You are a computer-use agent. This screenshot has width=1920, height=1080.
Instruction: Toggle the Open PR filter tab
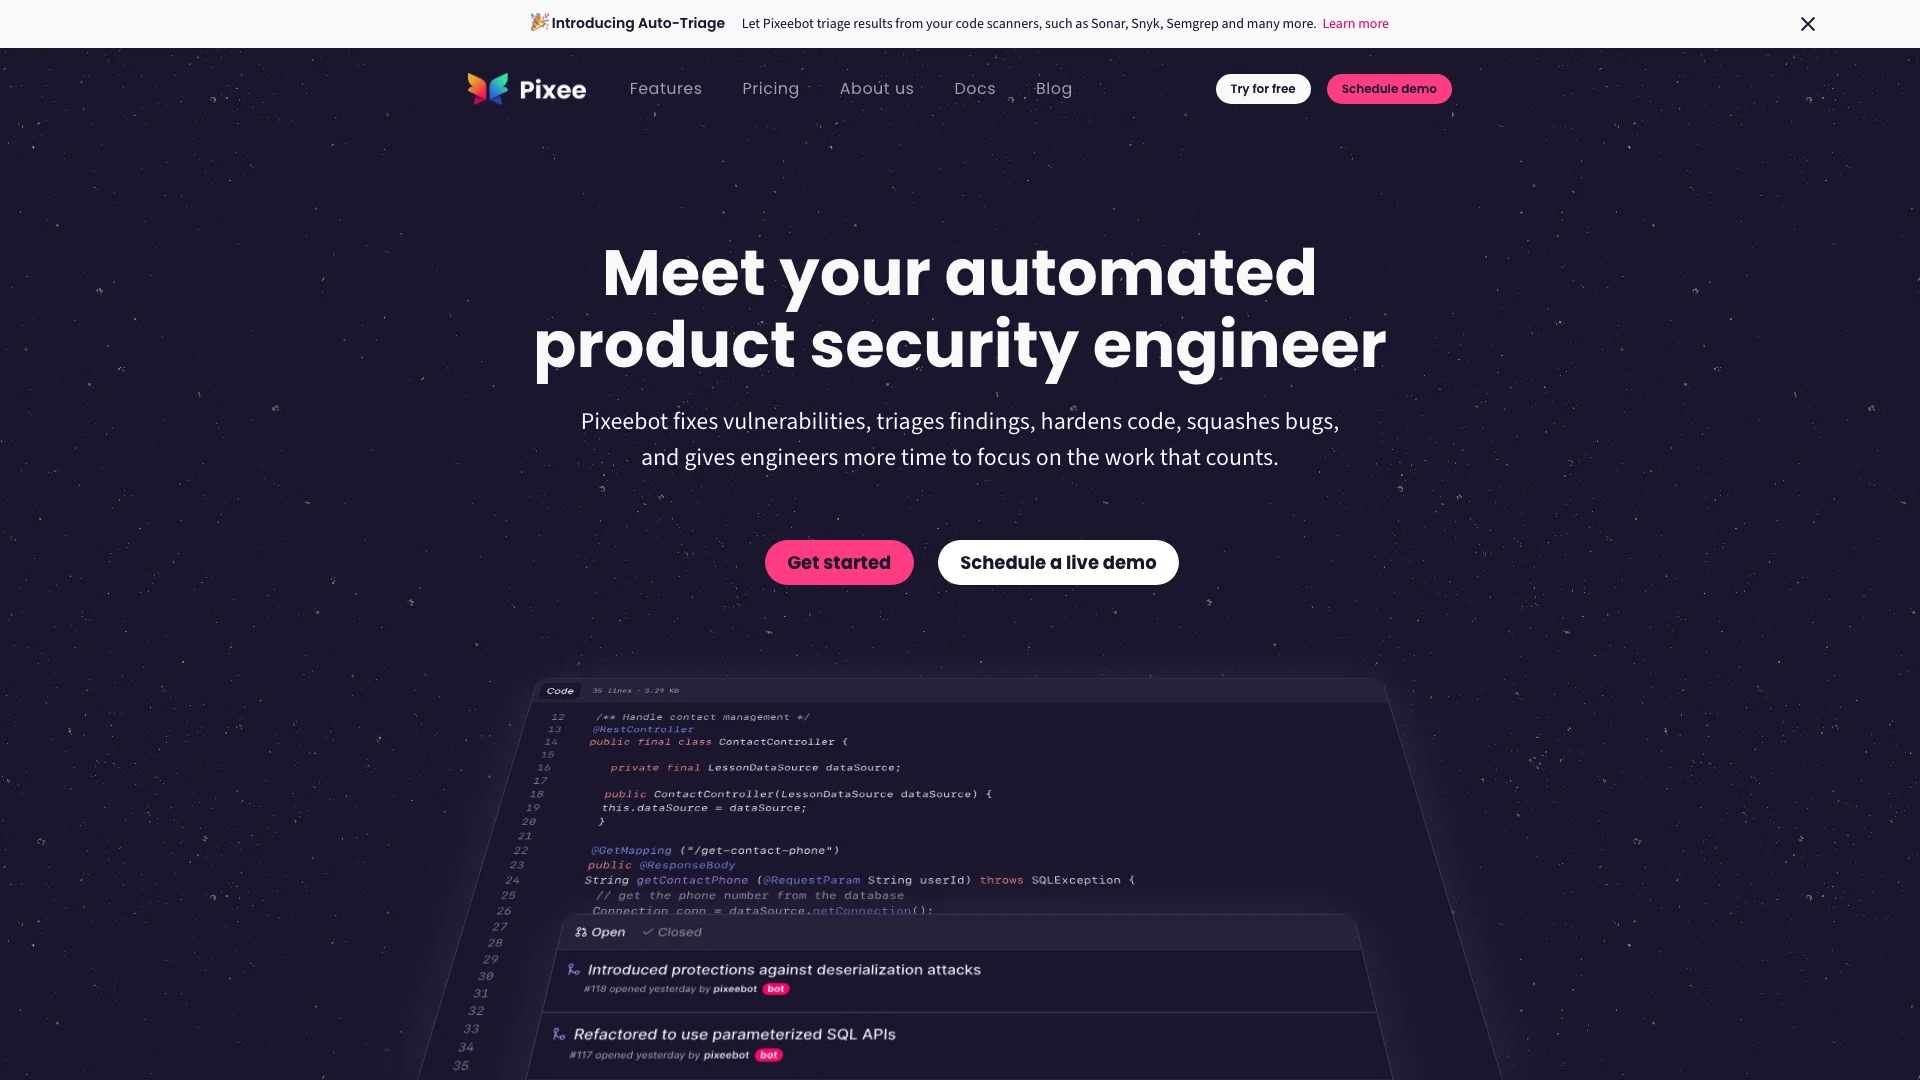pyautogui.click(x=599, y=931)
